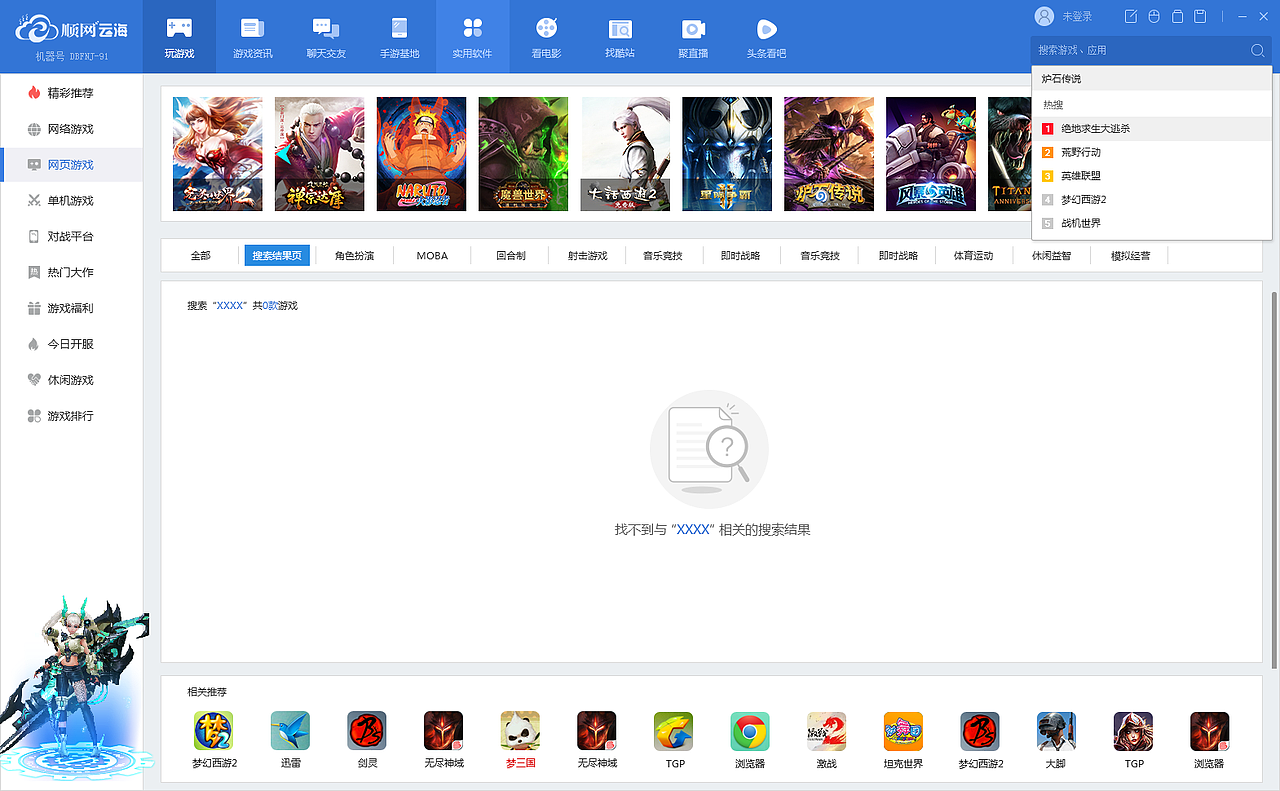Open the 找酷站 site finder section
1280x791 pixels.
click(620, 37)
